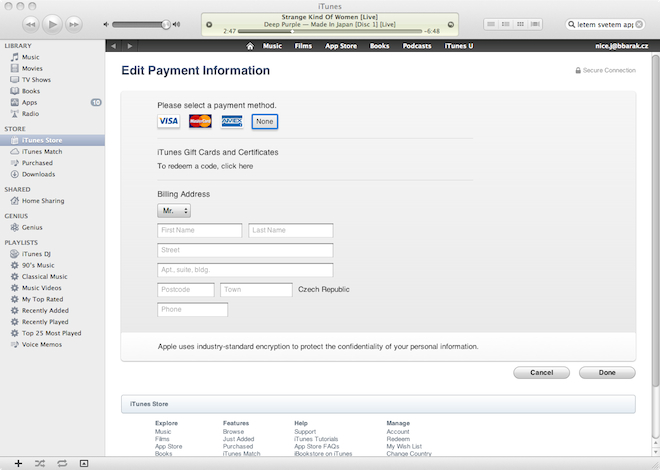The width and height of the screenshot is (660, 470).
Task: Switch to album list view icon
Action: [506, 24]
